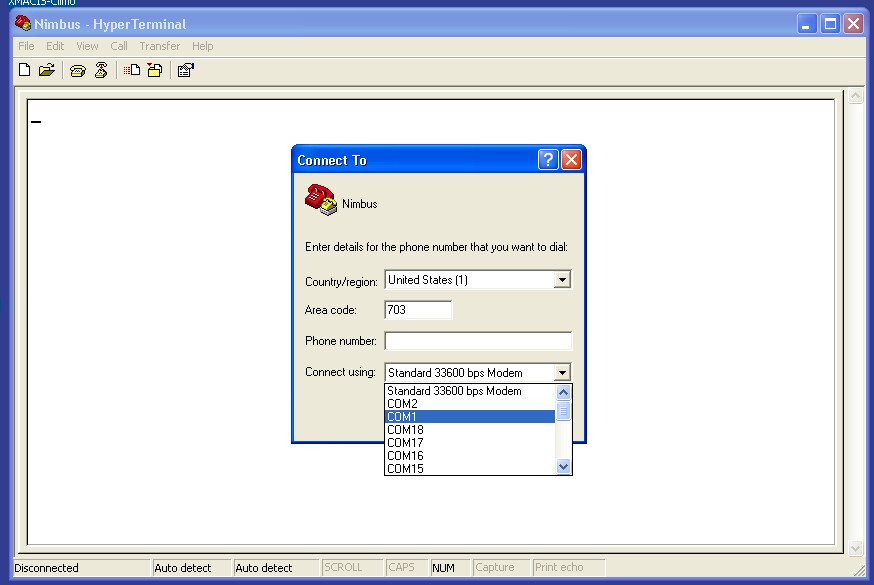Maximize the HyperTerminal window
874x585 pixels.
pyautogui.click(x=830, y=24)
